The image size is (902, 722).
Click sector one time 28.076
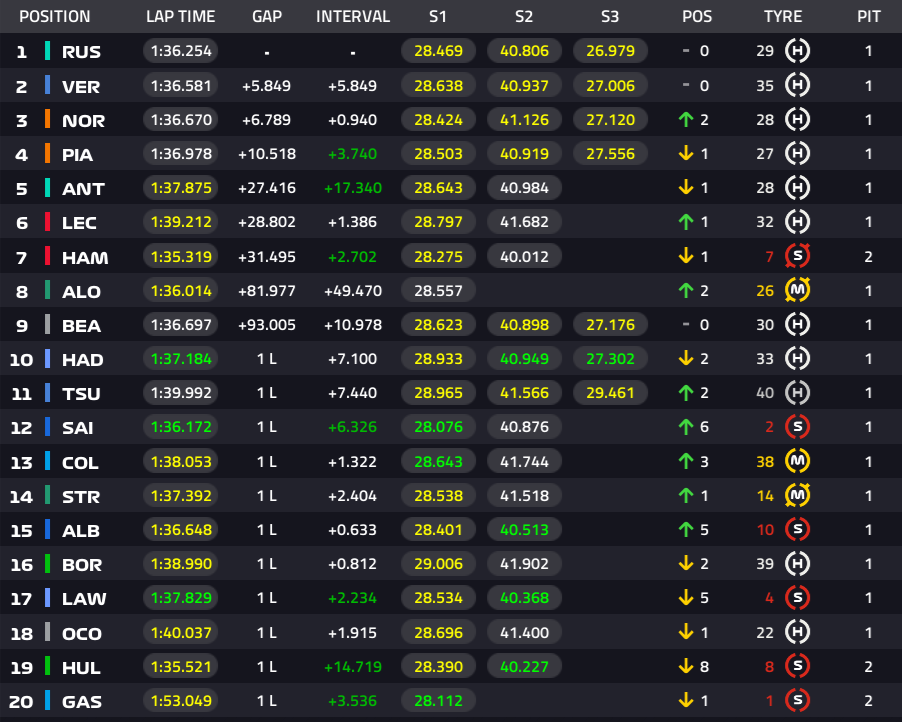438,427
